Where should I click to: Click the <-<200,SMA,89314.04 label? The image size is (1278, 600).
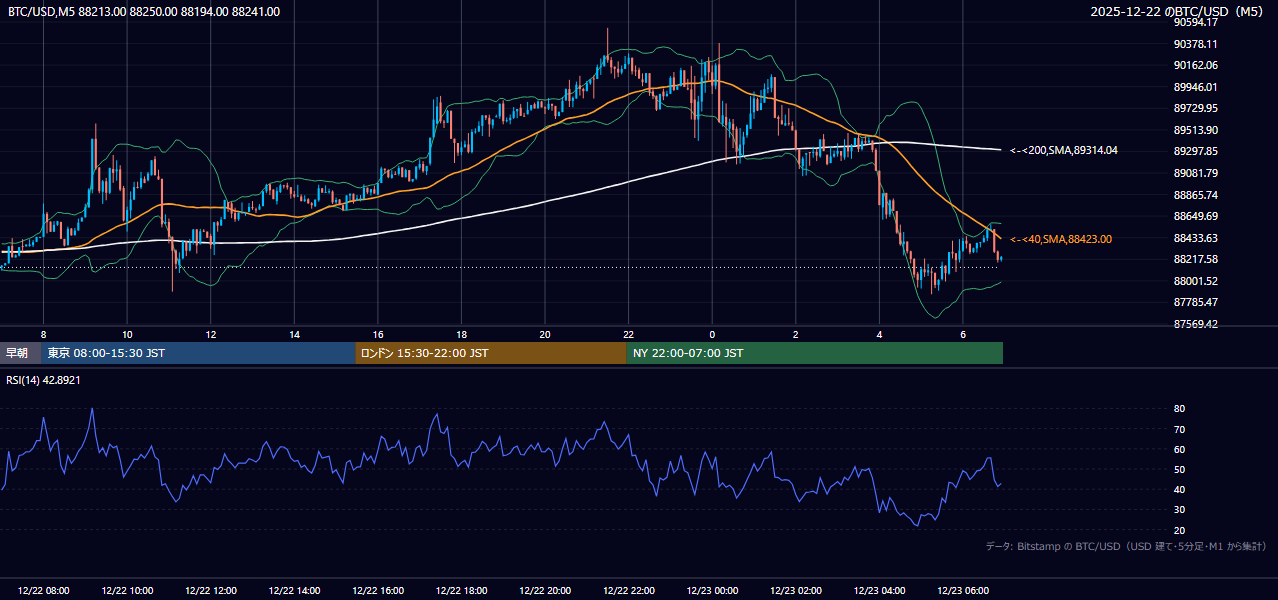1063,150
